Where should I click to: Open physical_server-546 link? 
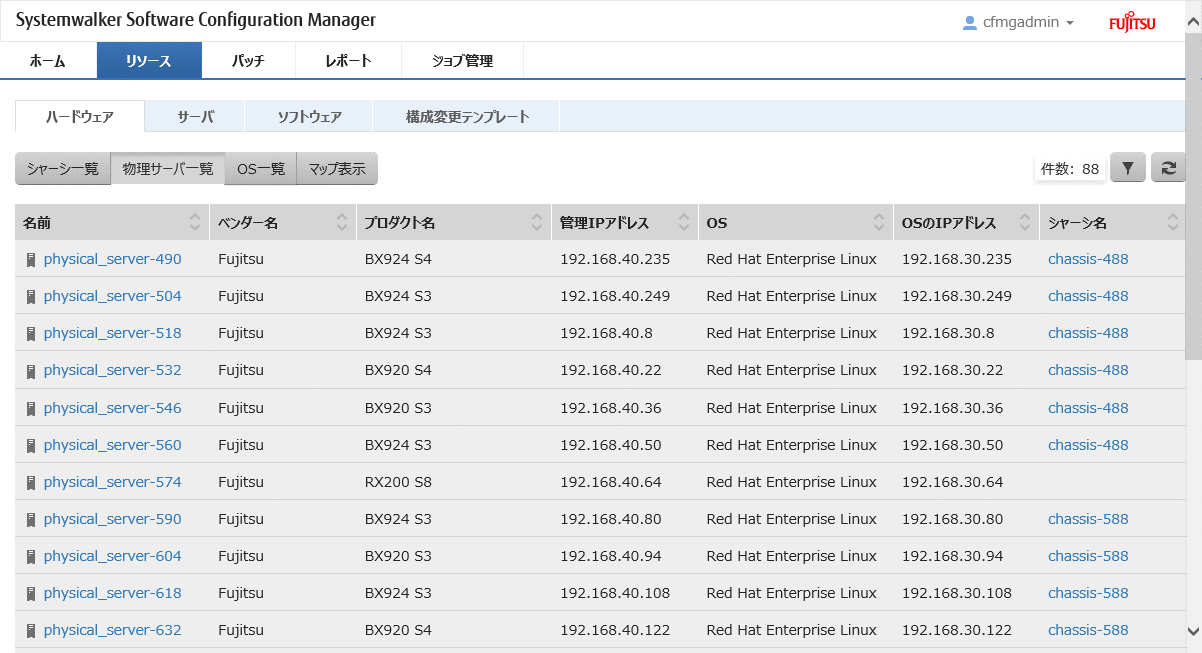click(112, 407)
